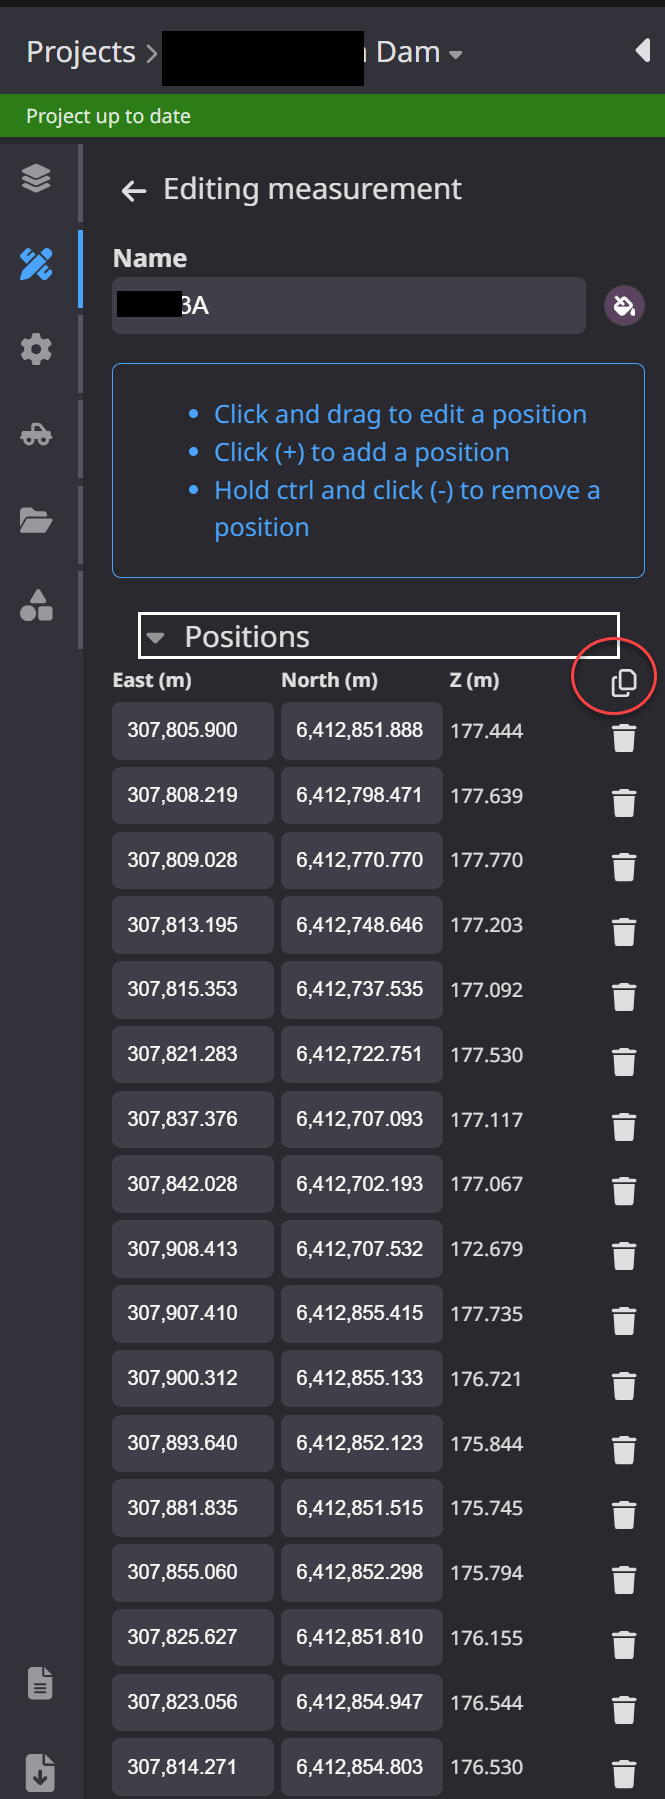
Task: Delete the position row with Z 177.444
Action: click(624, 738)
